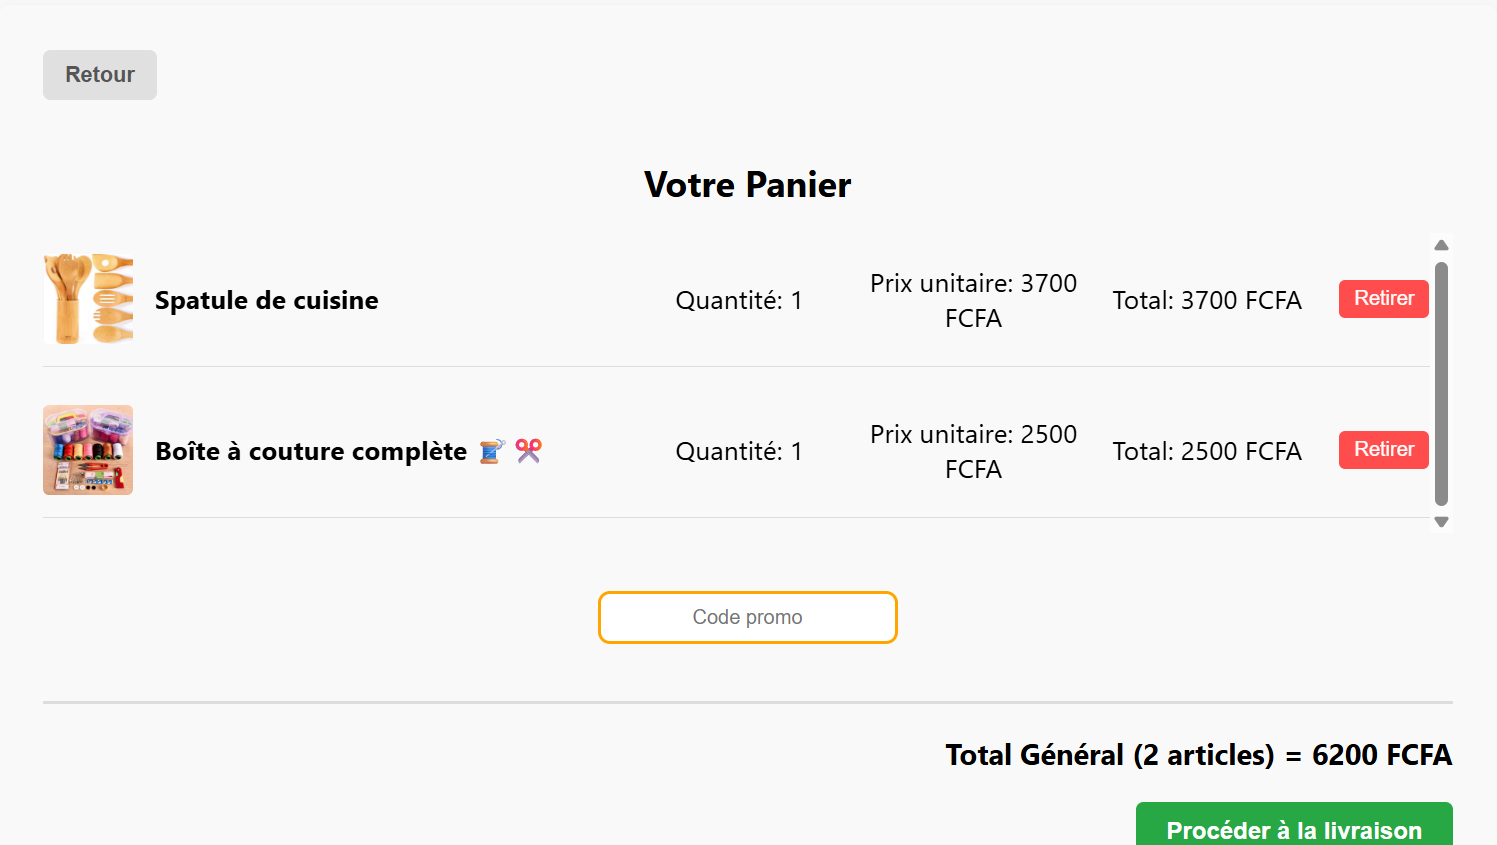This screenshot has width=1497, height=845.
Task: Click the Spatule de cuisine product thumbnail
Action: point(88,299)
